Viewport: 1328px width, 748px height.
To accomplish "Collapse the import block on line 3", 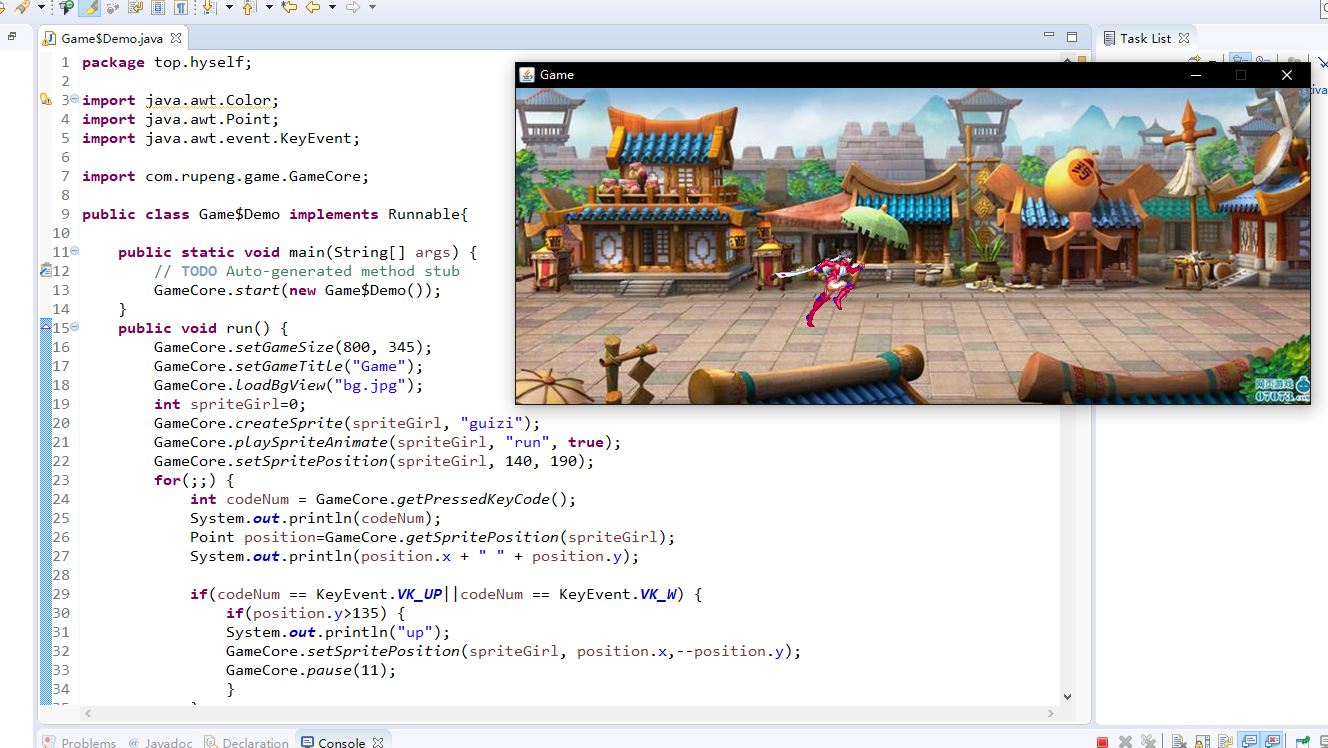I will pos(75,100).
